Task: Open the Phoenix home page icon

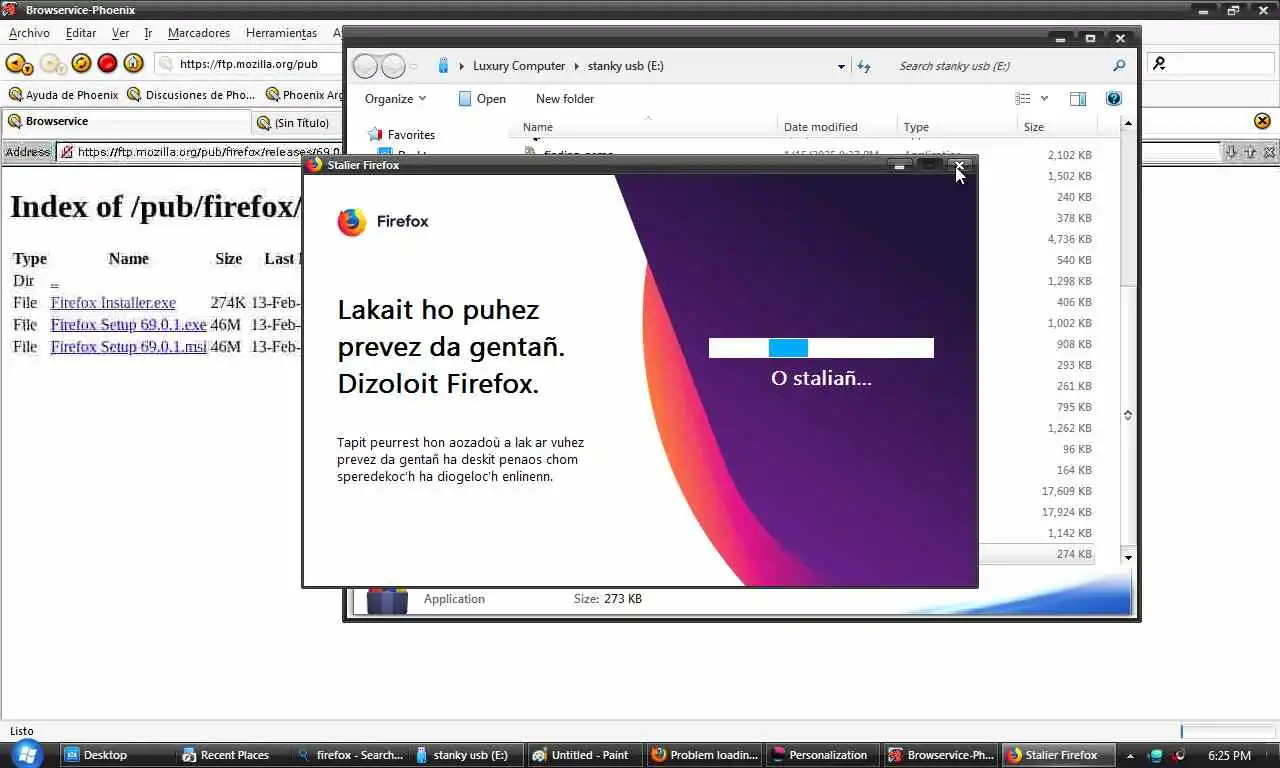Action: [x=133, y=63]
